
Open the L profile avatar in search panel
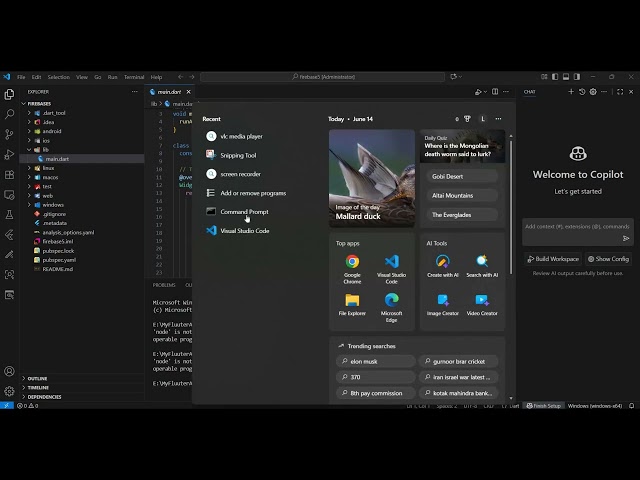coord(483,119)
